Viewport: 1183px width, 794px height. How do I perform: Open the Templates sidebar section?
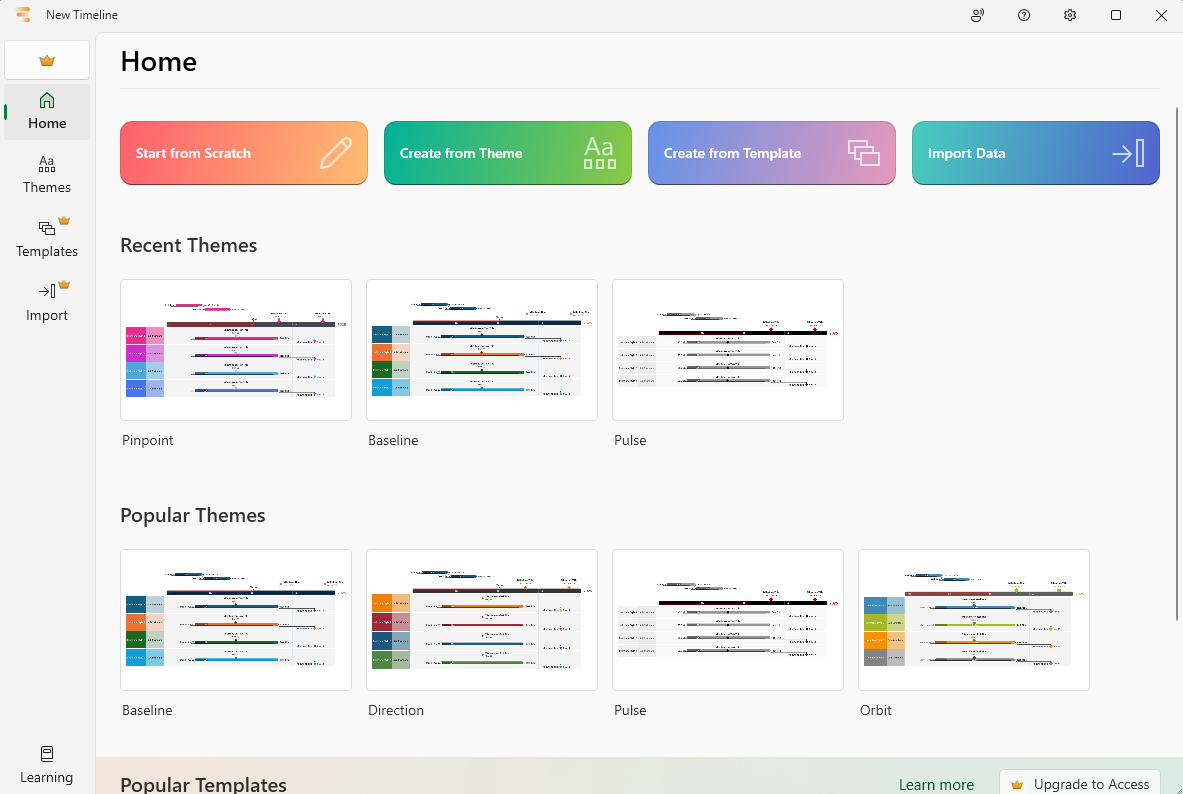(x=47, y=239)
